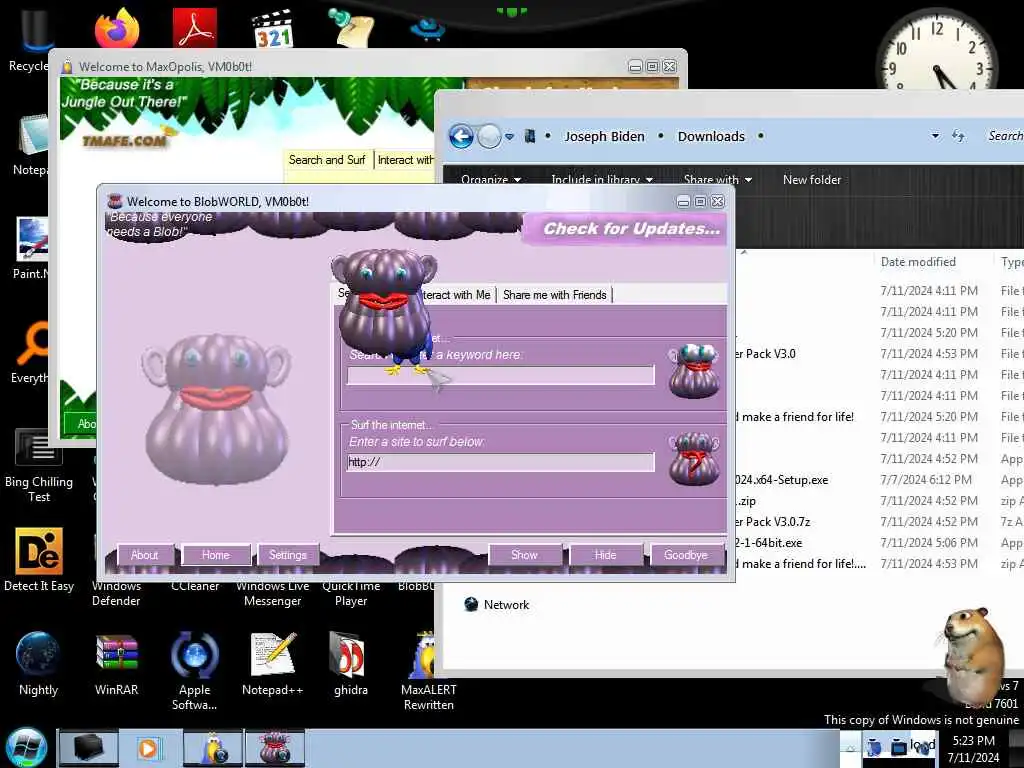Open the Paint.NET desktop icon

[x=31, y=248]
